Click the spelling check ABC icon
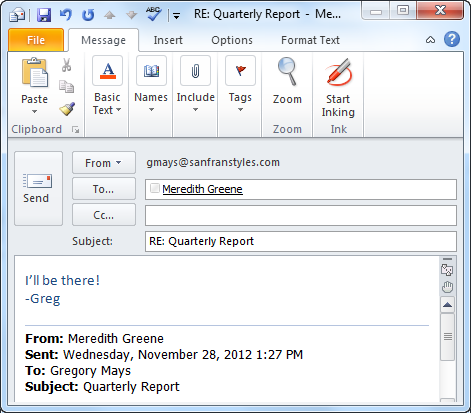The image size is (471, 413). pyautogui.click(x=153, y=14)
